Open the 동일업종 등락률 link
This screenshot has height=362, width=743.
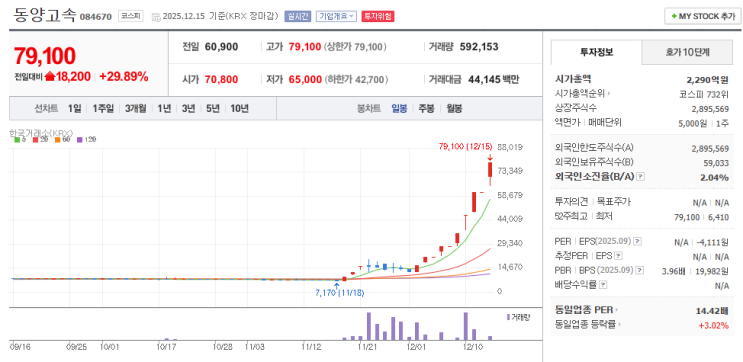click(588, 325)
